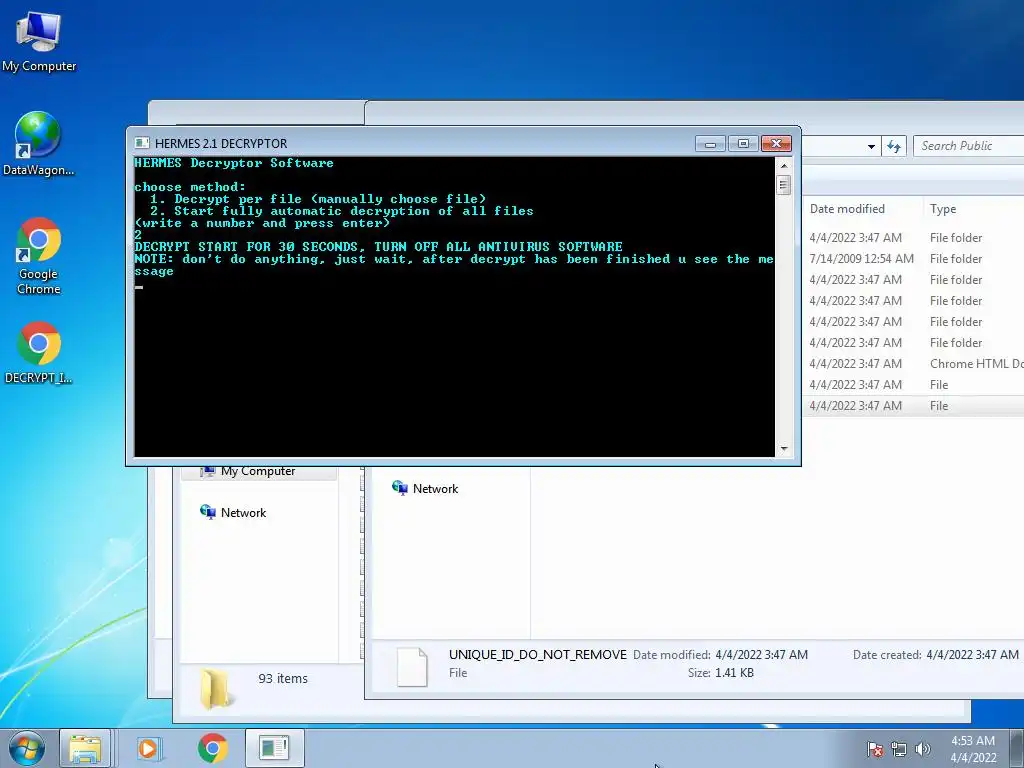This screenshot has height=768, width=1024.
Task: Click console scrollbar down arrow
Action: coord(784,449)
